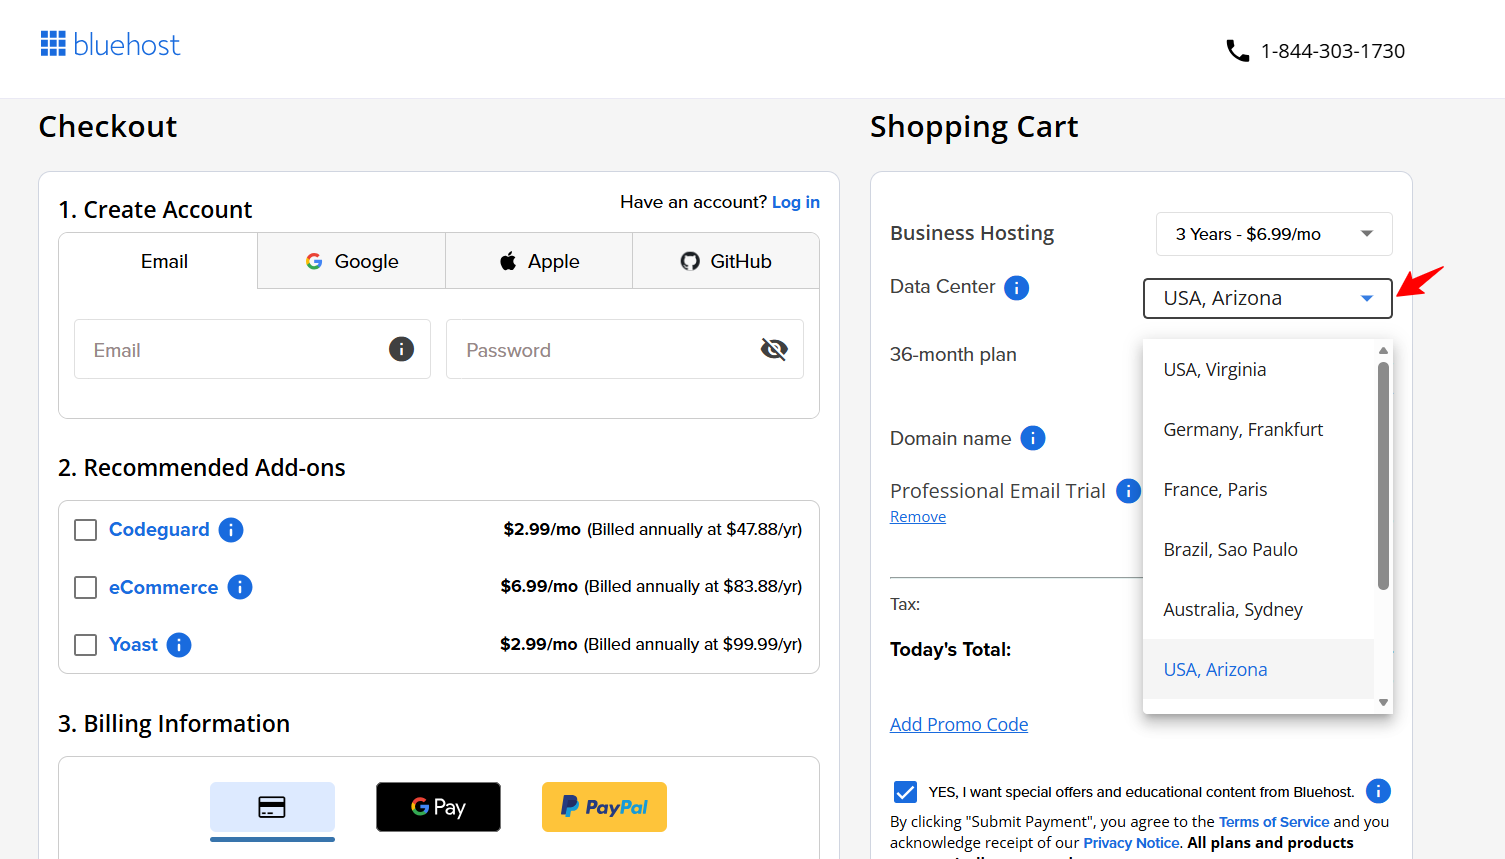Click the scroll up arrow in data center list
The width and height of the screenshot is (1505, 859).
click(x=1383, y=350)
